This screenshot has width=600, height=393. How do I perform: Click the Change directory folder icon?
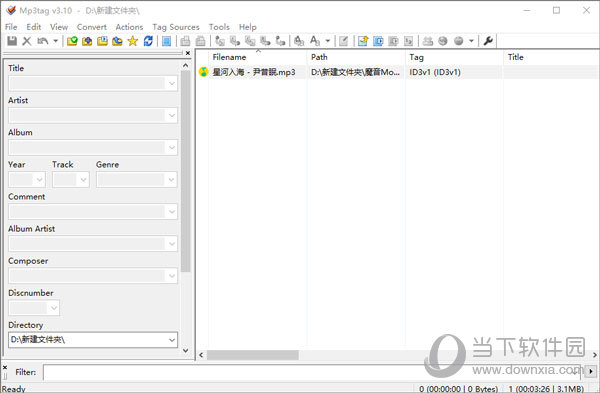pos(72,41)
